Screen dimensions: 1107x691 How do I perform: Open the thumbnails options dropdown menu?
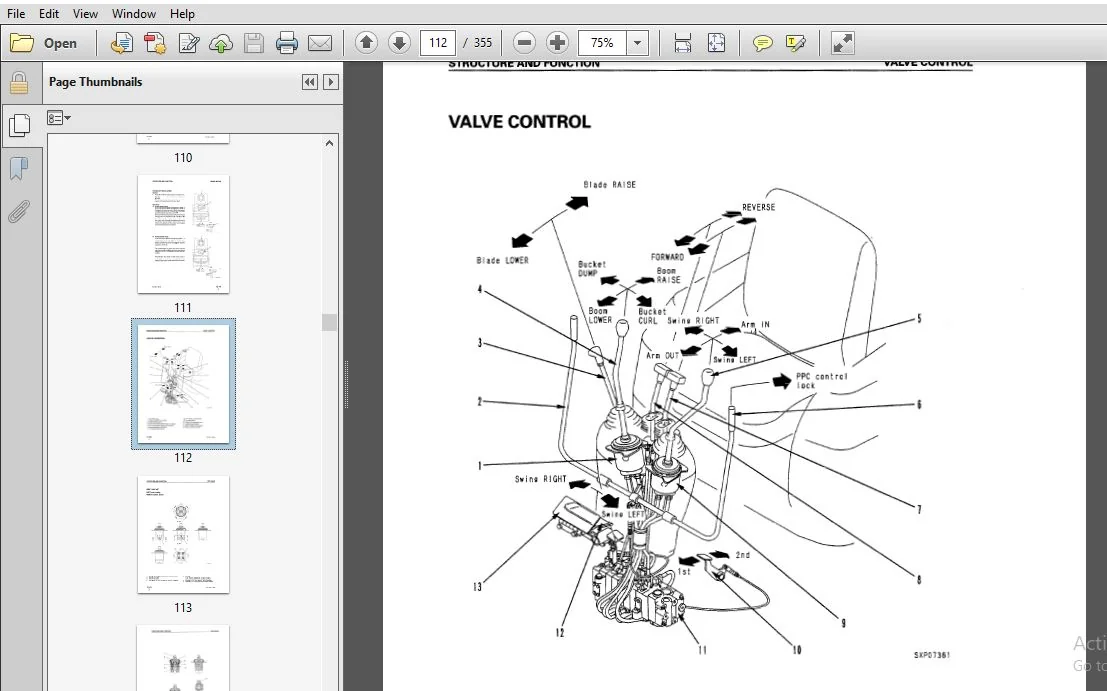pos(59,118)
